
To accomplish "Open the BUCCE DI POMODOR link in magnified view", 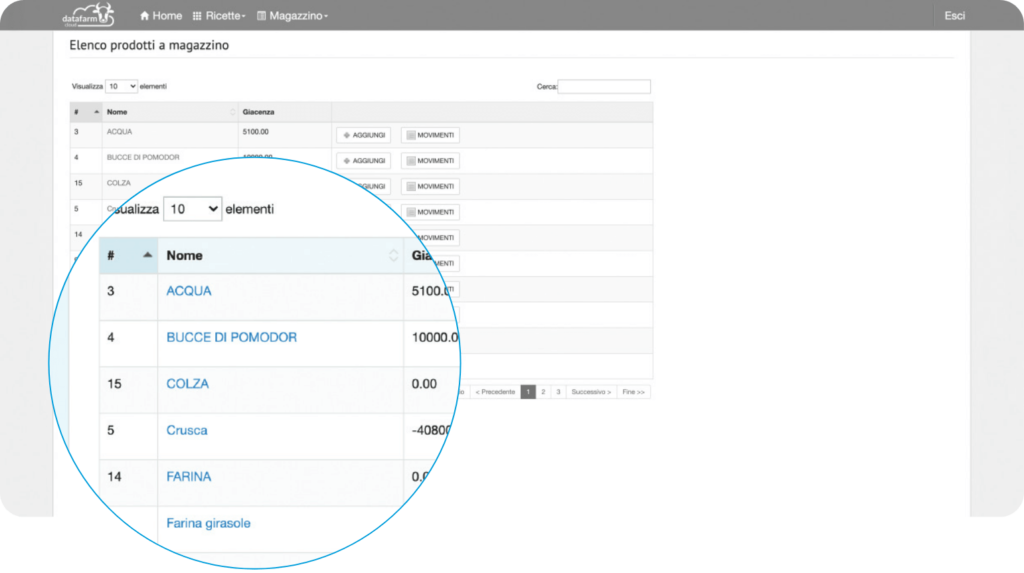I will pos(231,338).
